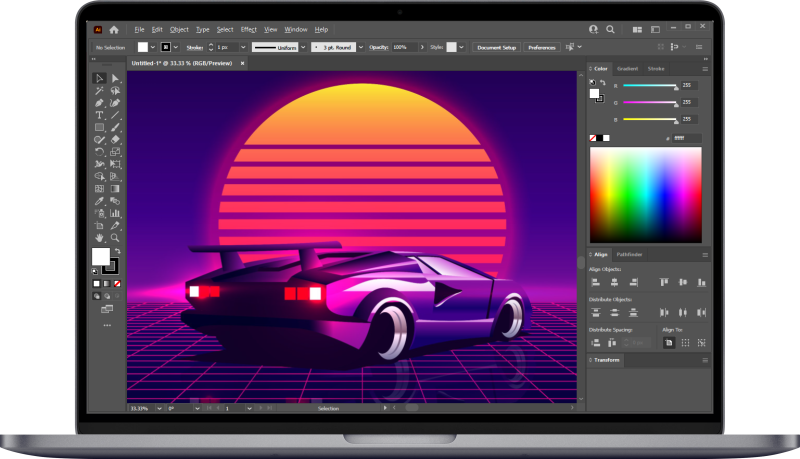Image resolution: width=800 pixels, height=459 pixels.
Task: Select the Zoom tool
Action: click(x=115, y=238)
